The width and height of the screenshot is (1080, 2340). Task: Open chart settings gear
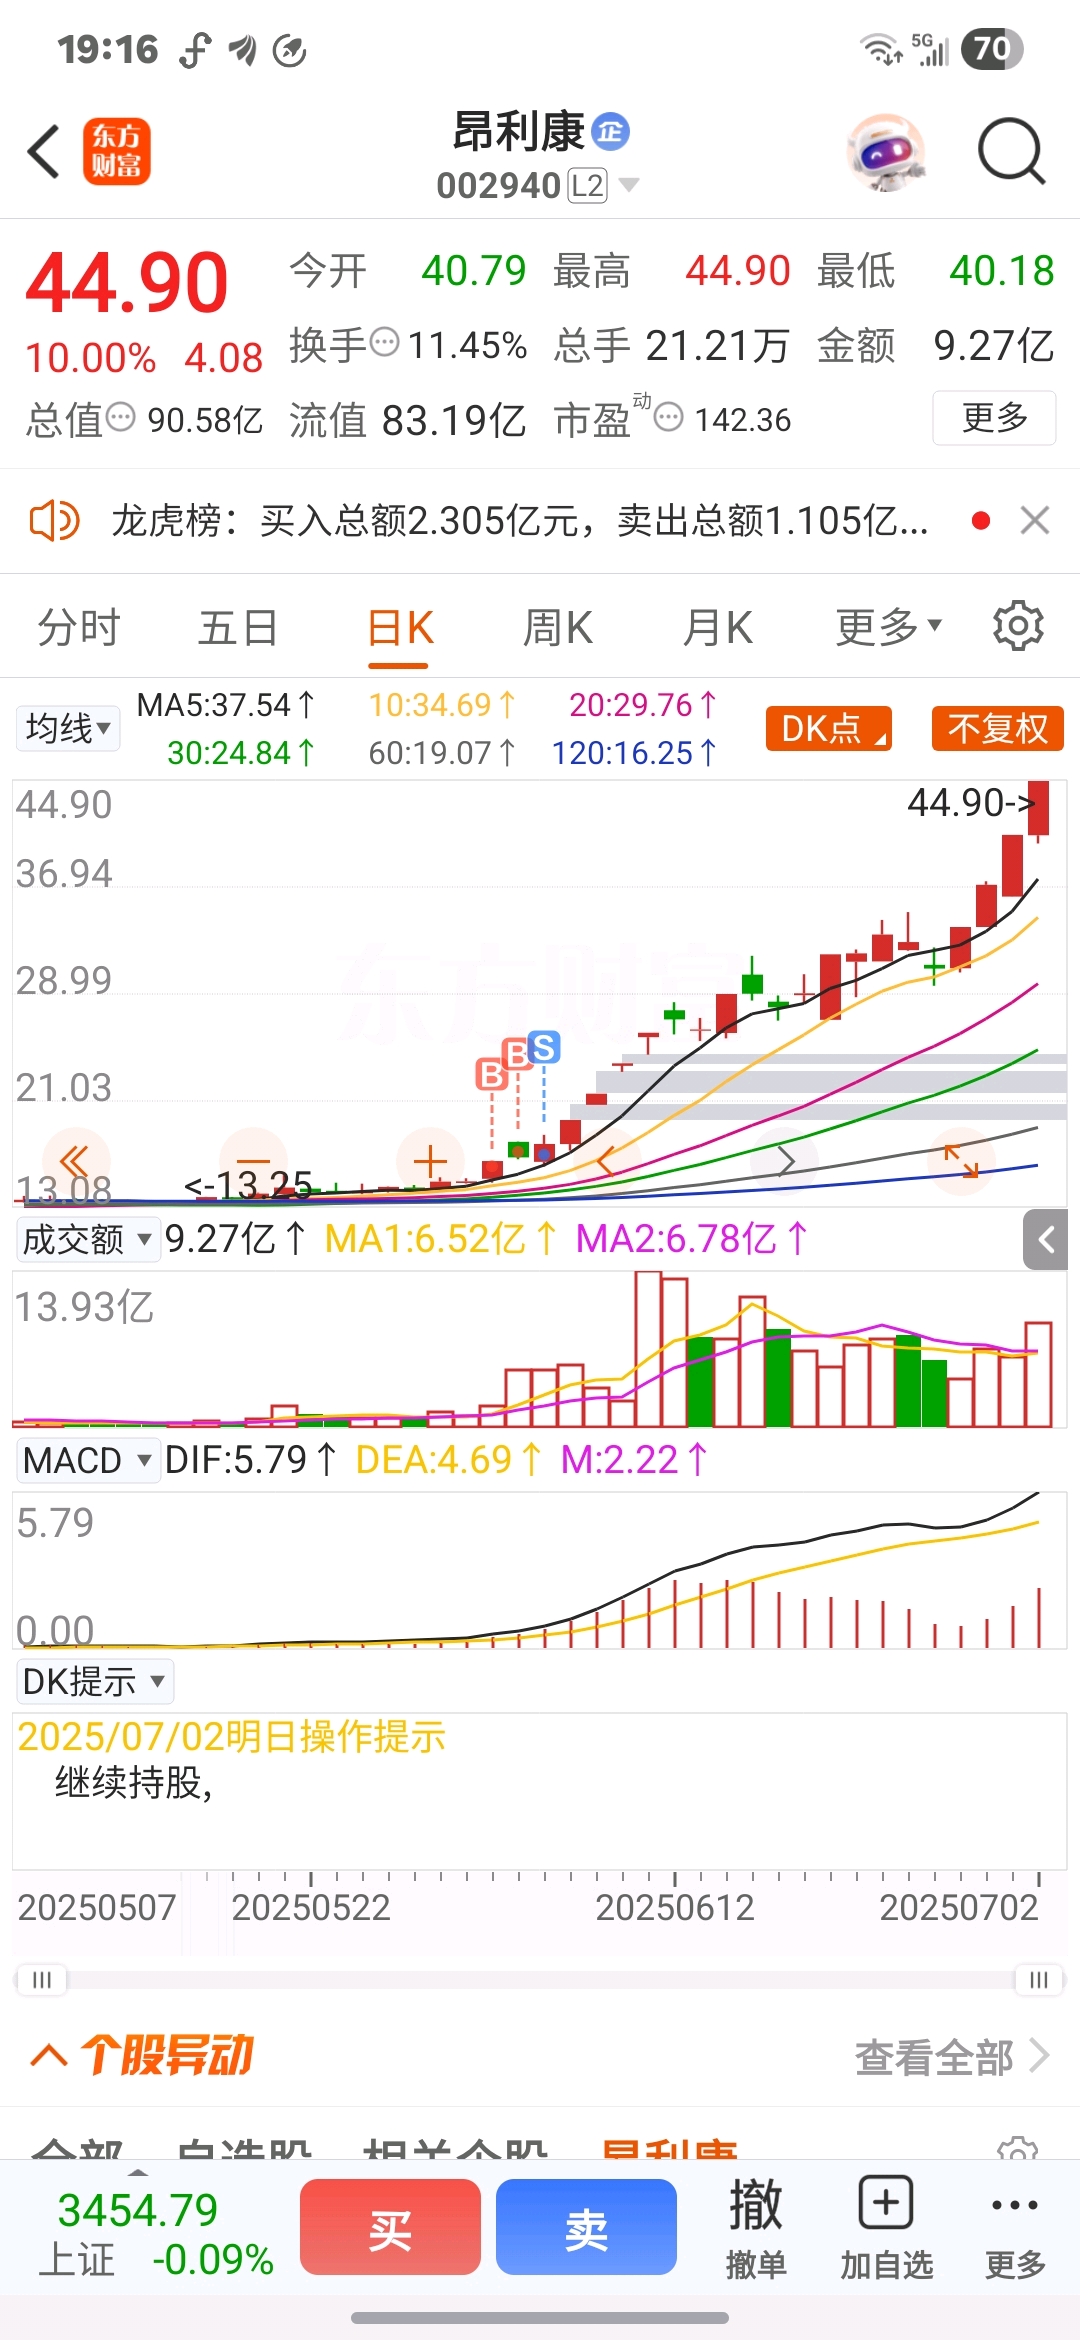pos(1018,626)
